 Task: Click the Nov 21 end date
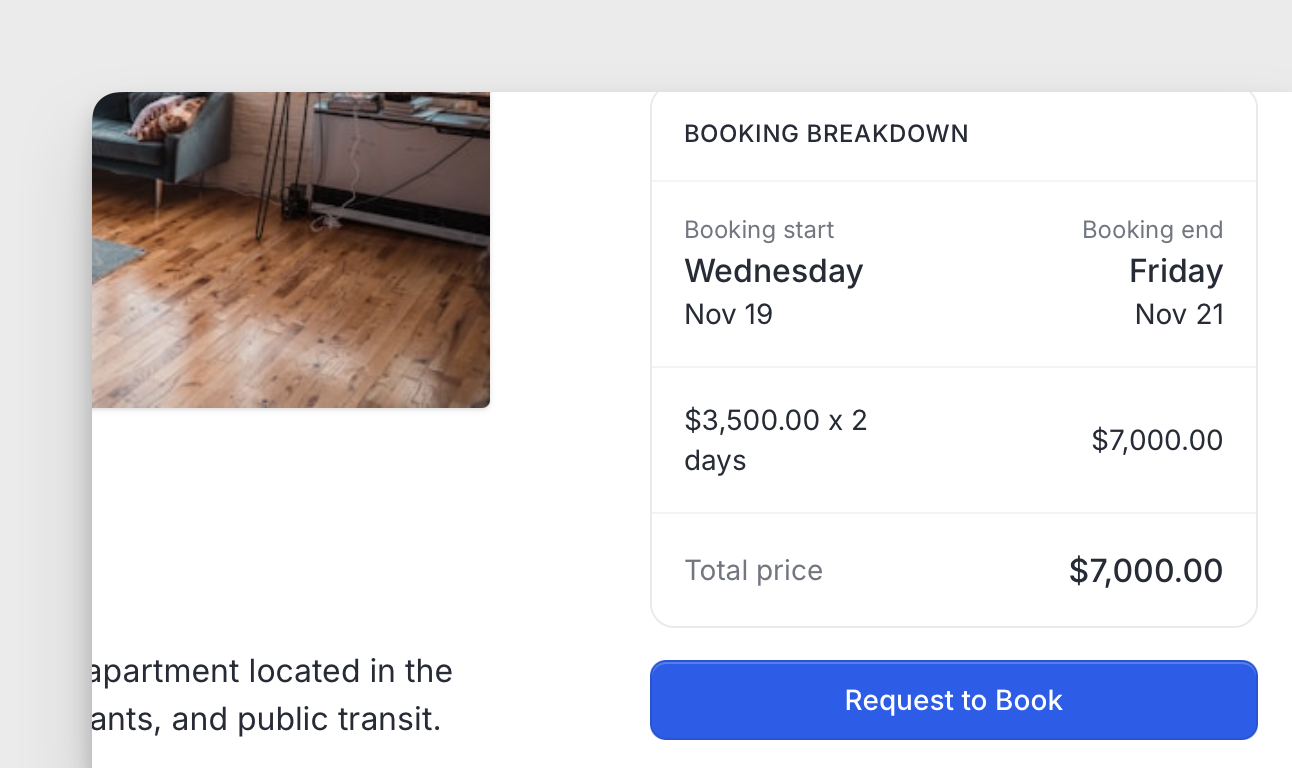click(1179, 315)
